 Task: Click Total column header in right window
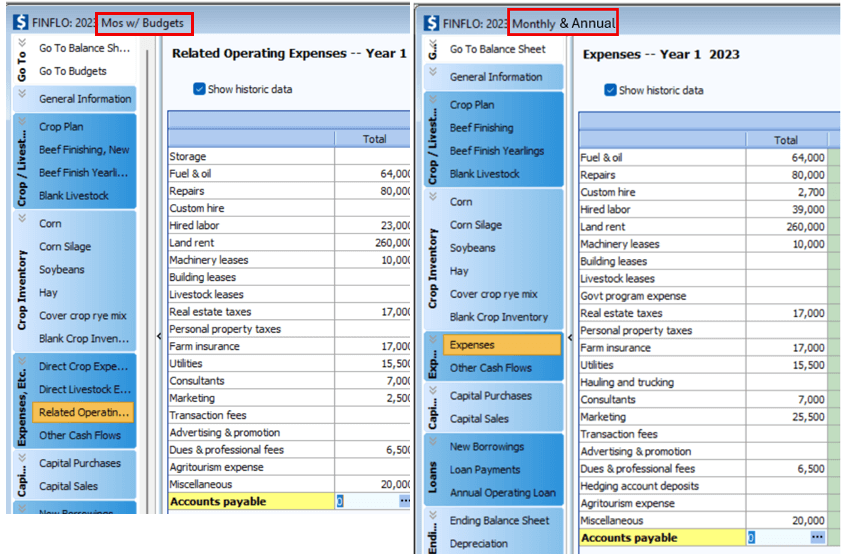786,140
